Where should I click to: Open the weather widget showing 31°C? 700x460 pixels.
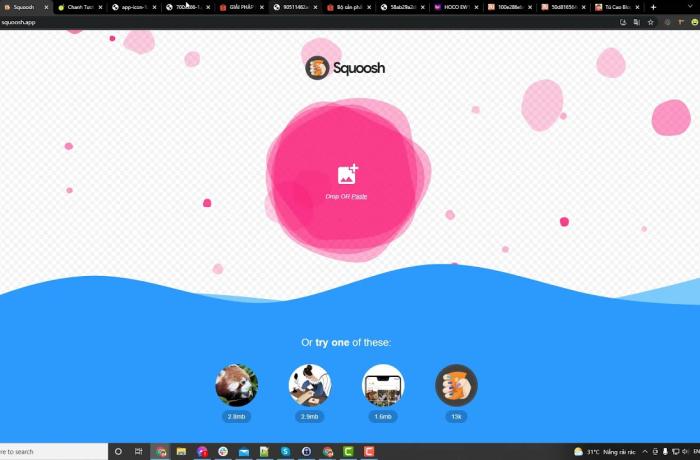pyautogui.click(x=600, y=452)
